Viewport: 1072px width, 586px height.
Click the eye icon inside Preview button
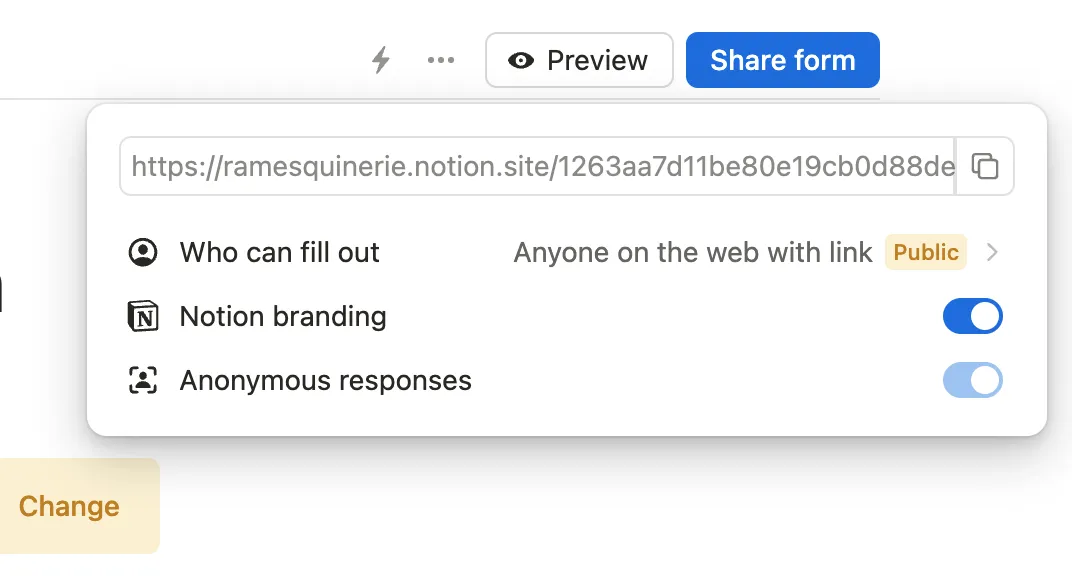(x=520, y=60)
